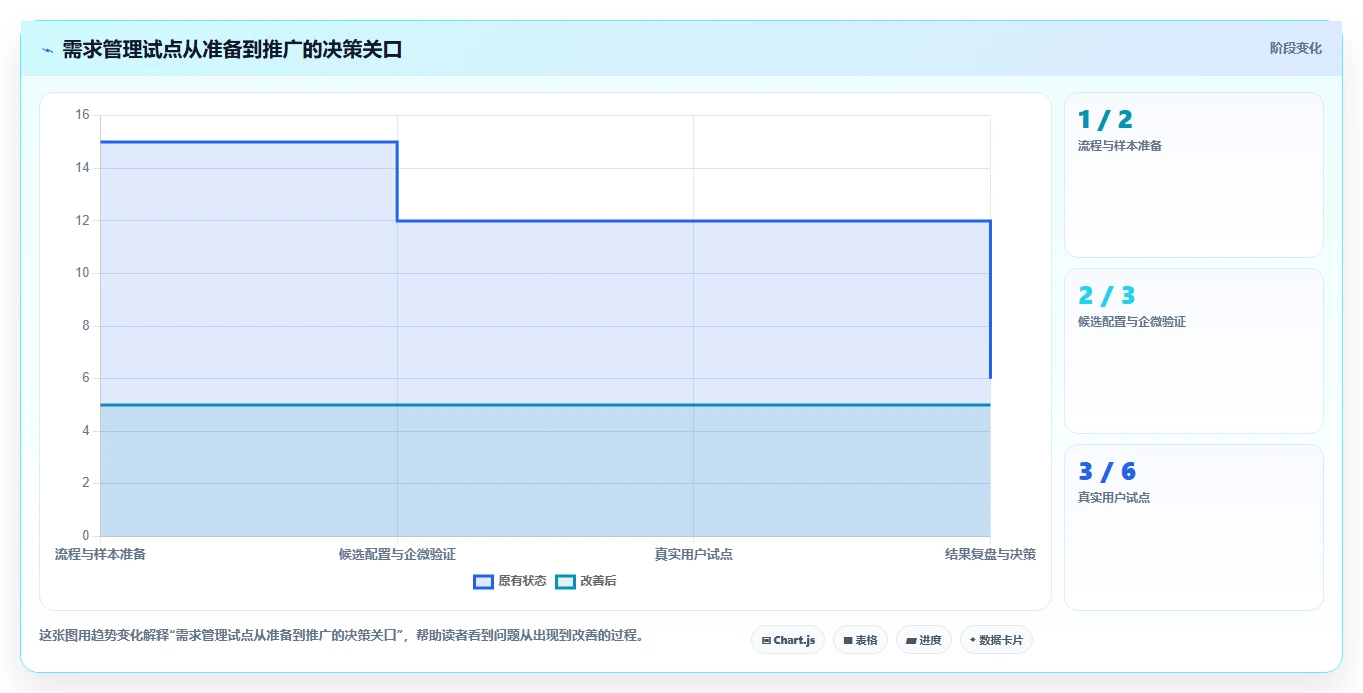Click the 阶段变化 label in header

pyautogui.click(x=1295, y=48)
